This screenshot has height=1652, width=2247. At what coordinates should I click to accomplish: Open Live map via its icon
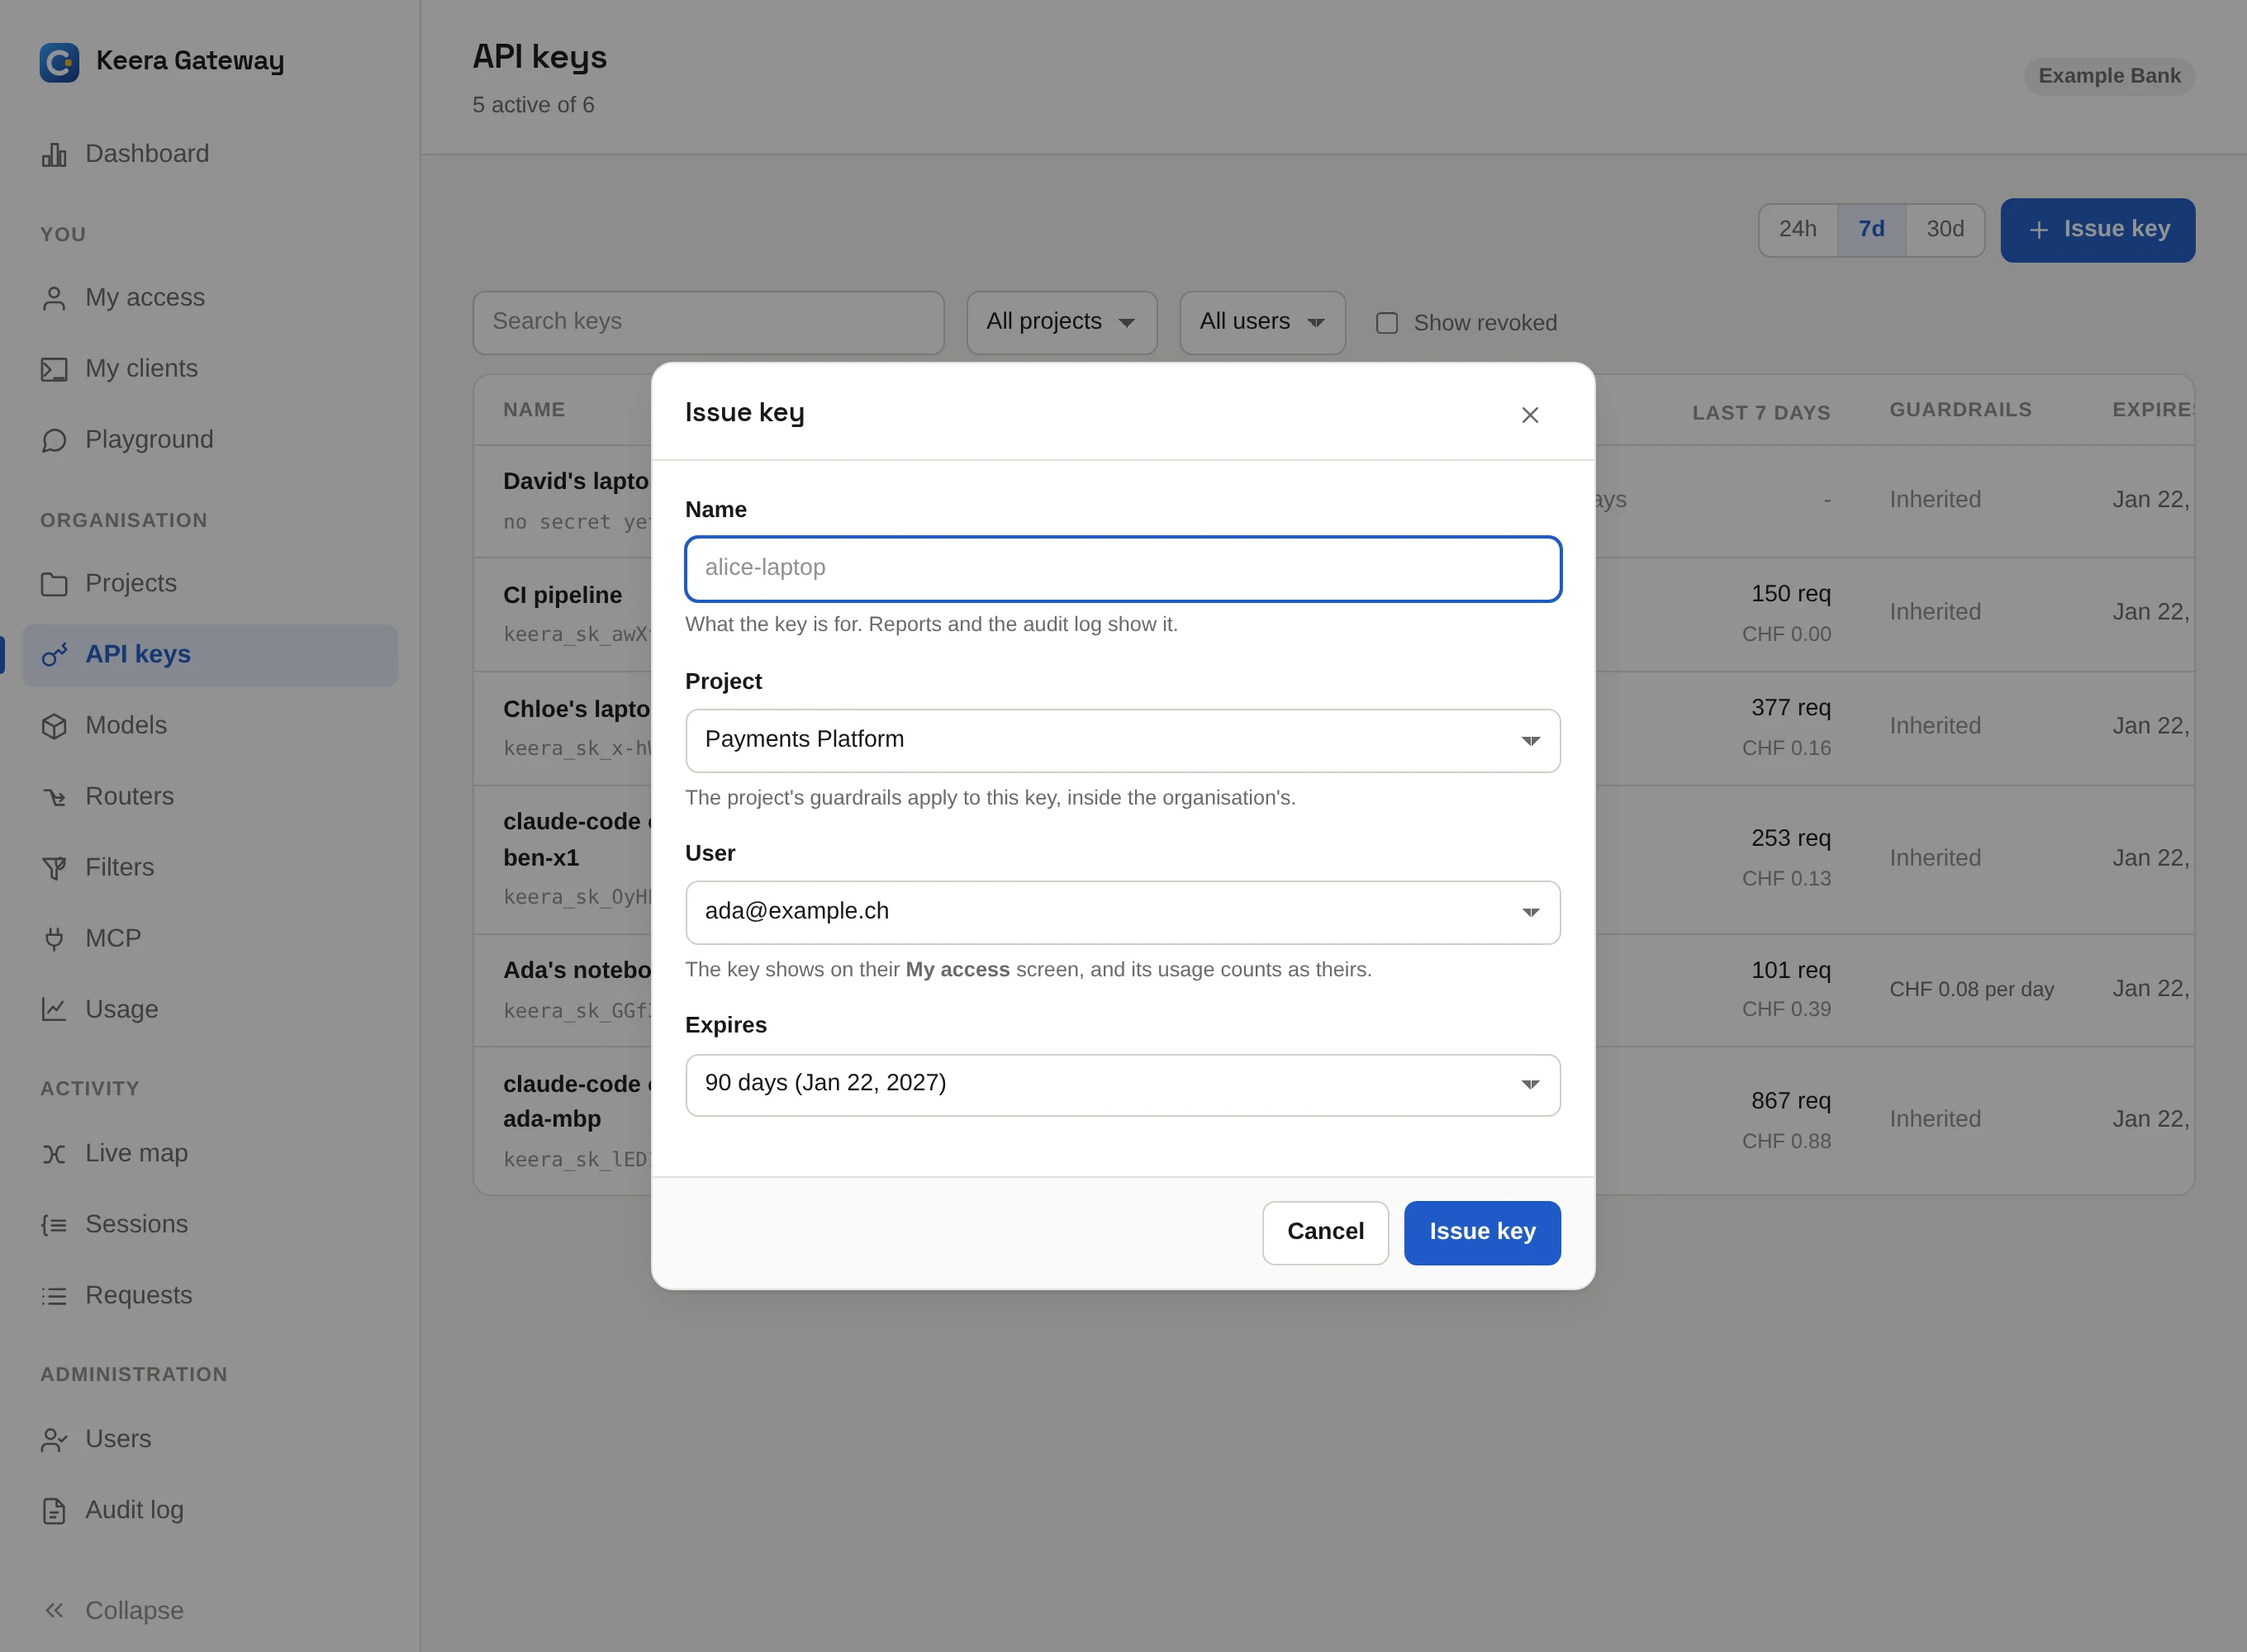point(54,1154)
